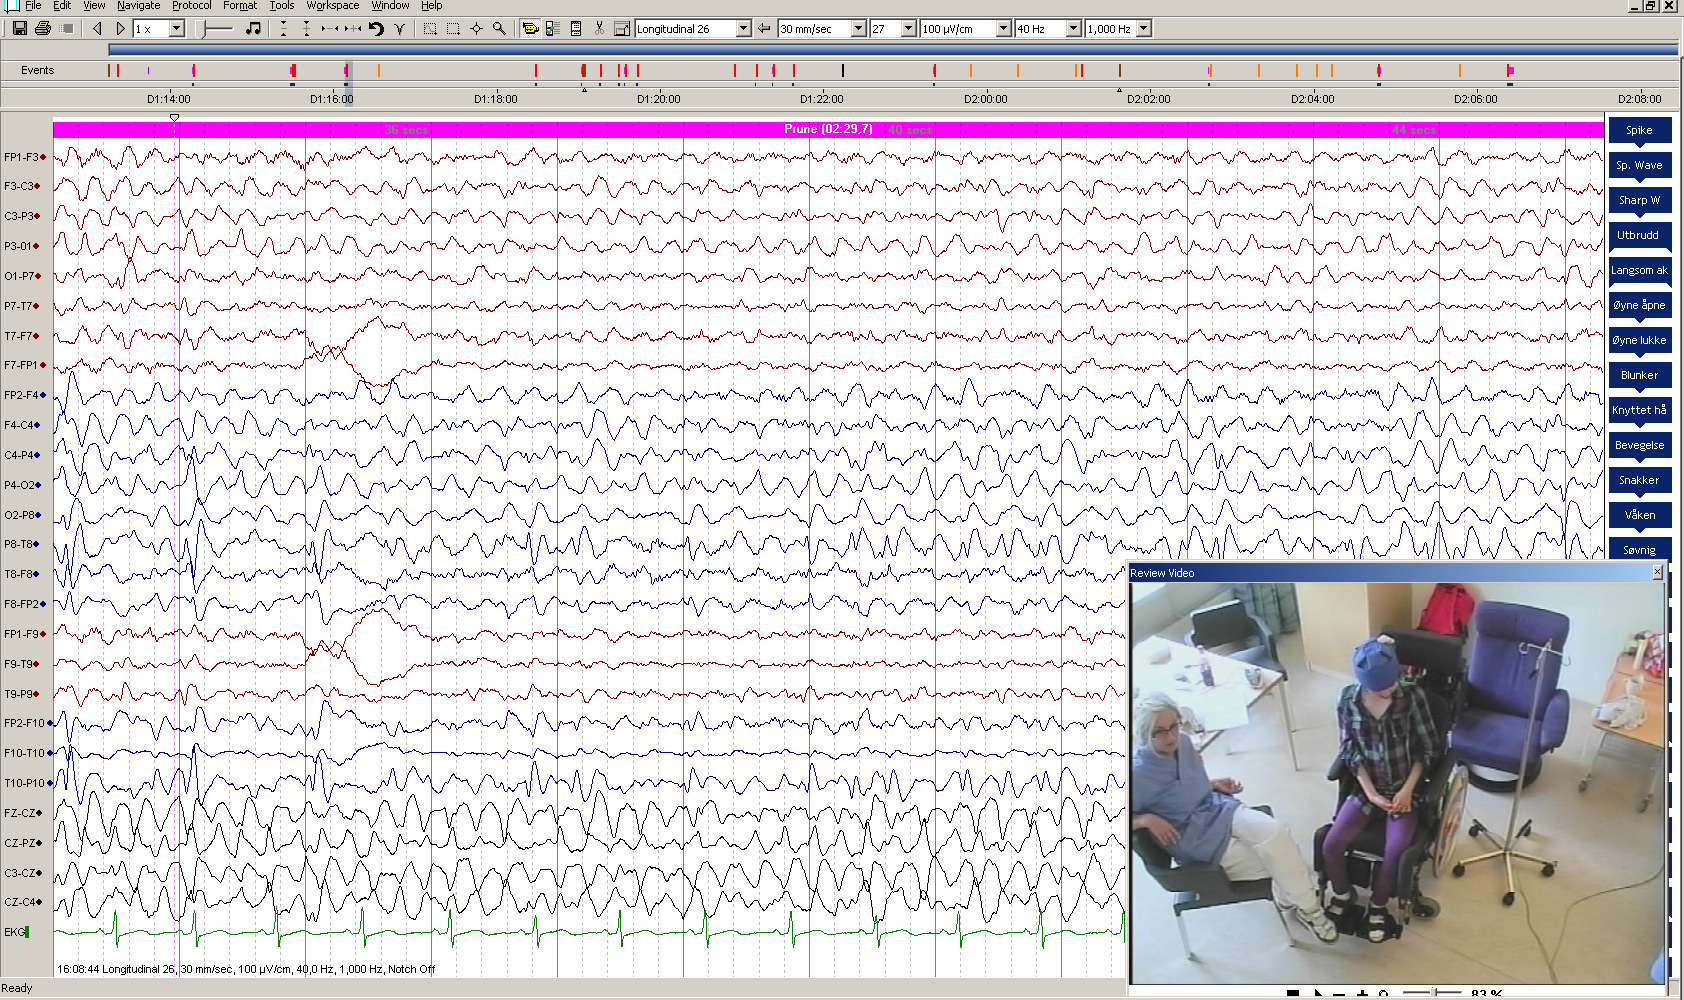1684x1000 pixels.
Task: Toggle the yellow event note icon
Action: click(x=530, y=29)
